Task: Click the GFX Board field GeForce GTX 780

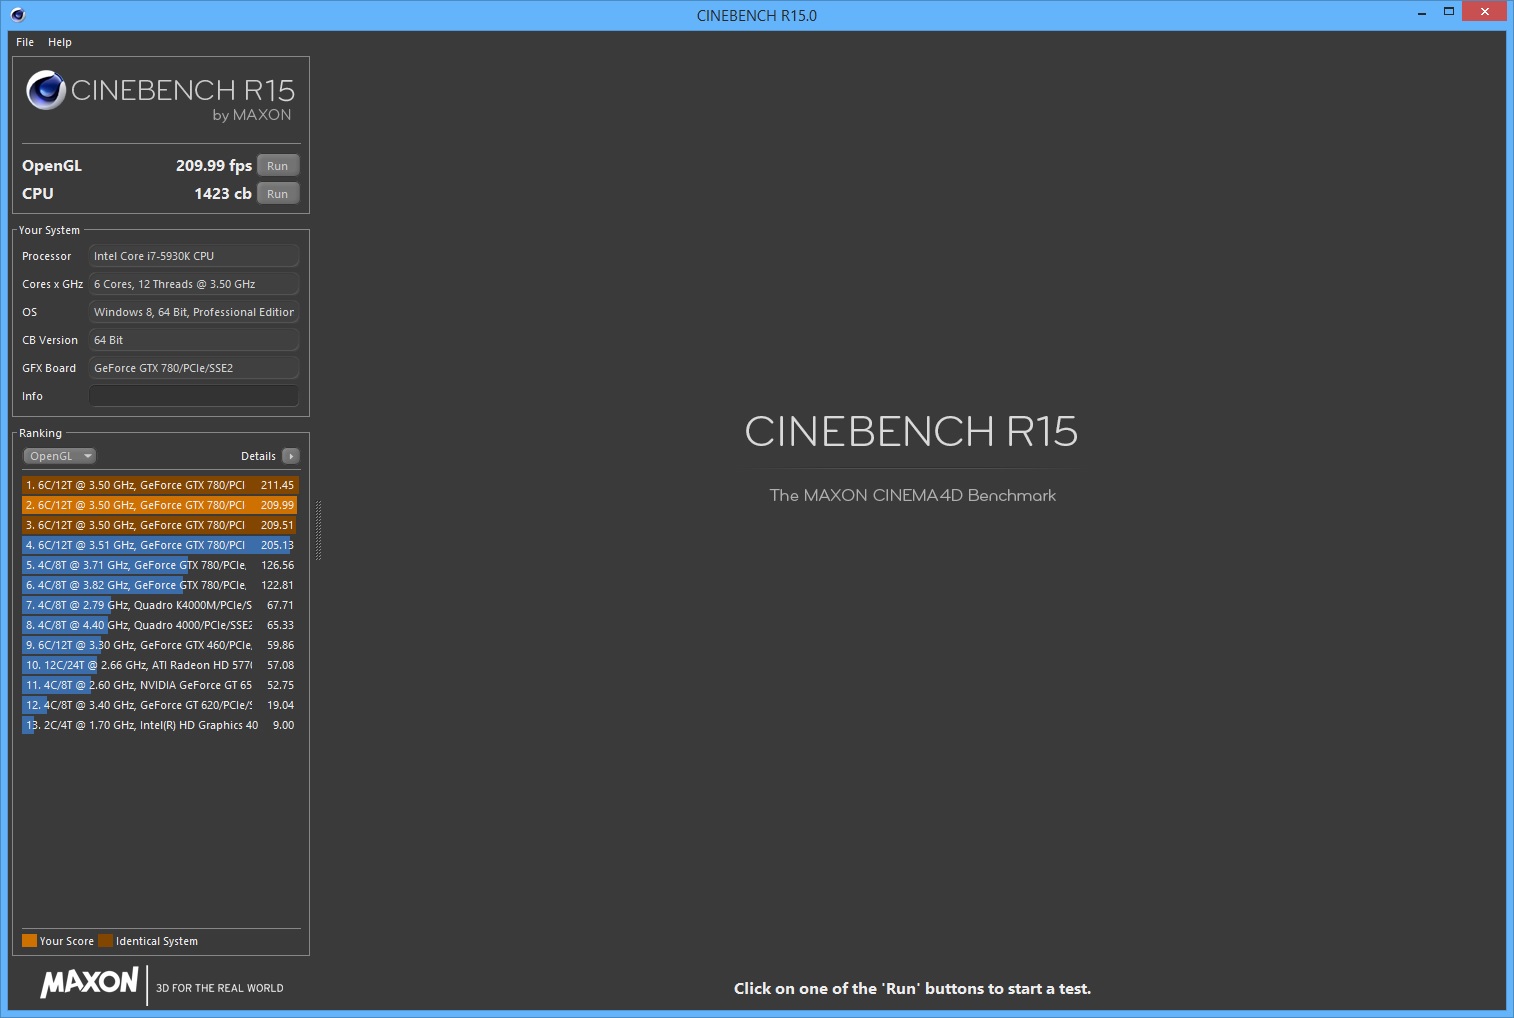Action: coord(194,368)
